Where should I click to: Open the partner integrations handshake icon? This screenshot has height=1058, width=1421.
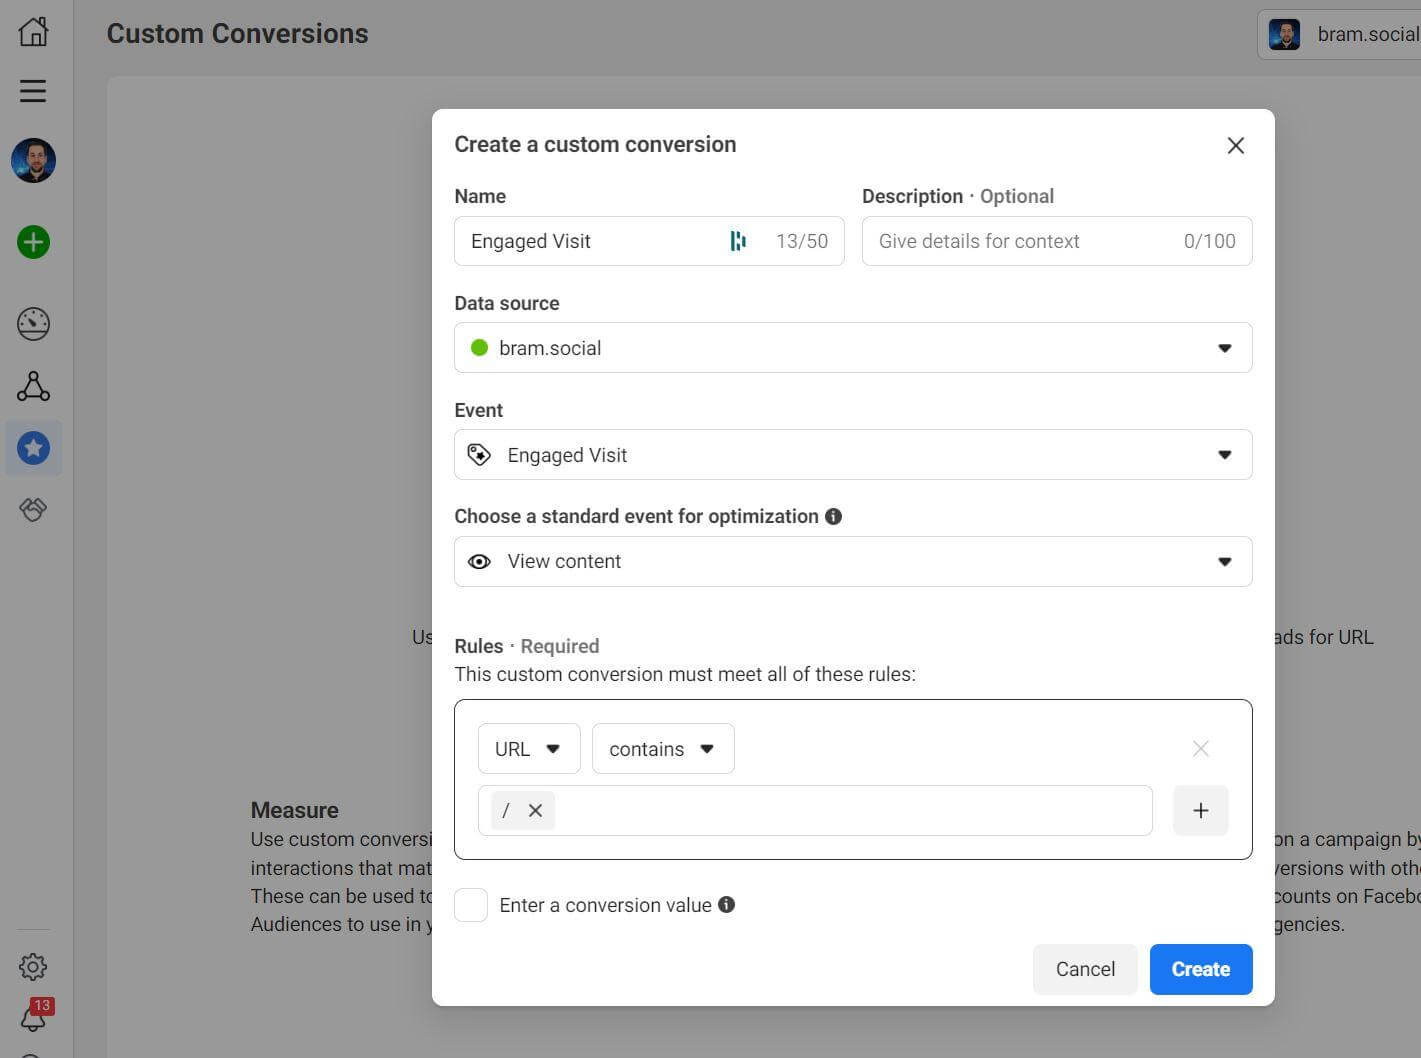click(33, 510)
